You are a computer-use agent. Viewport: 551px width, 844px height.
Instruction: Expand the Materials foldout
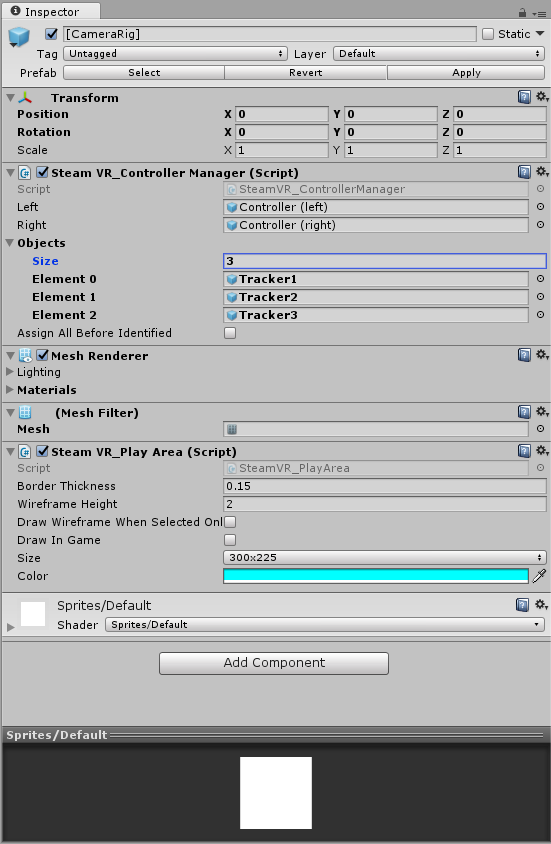point(10,389)
